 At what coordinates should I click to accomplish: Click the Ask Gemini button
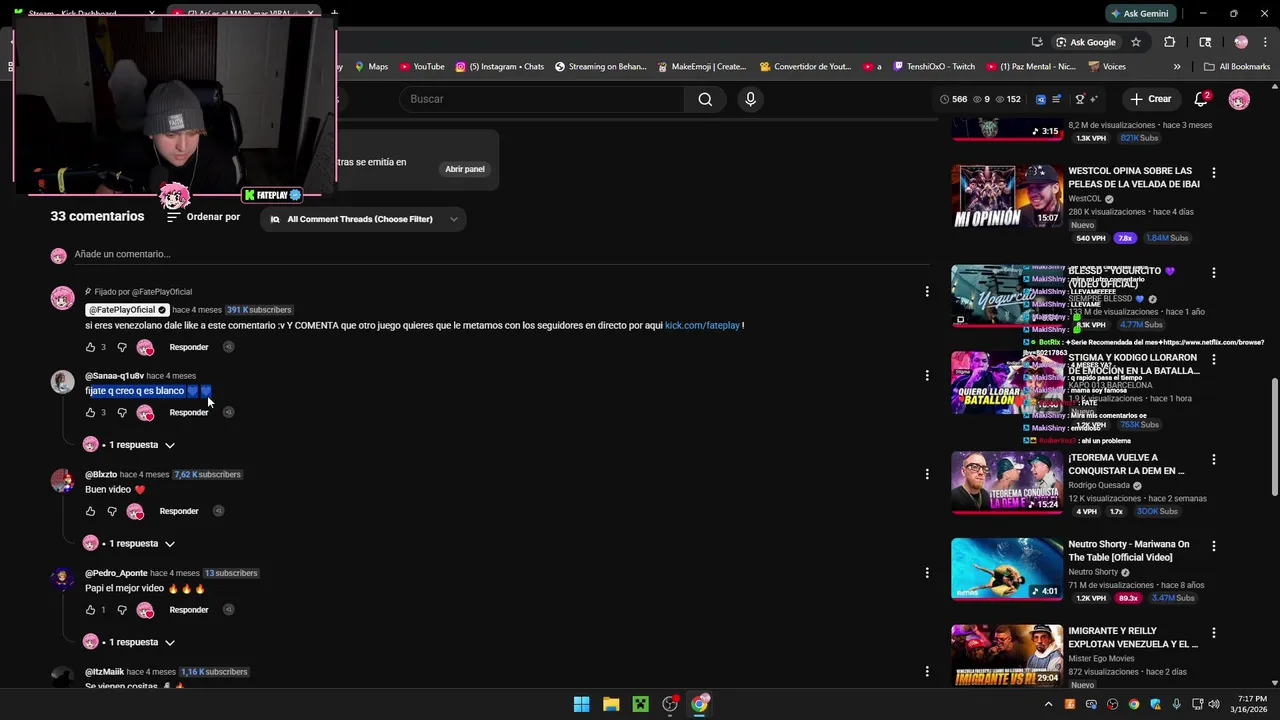[x=1139, y=13]
